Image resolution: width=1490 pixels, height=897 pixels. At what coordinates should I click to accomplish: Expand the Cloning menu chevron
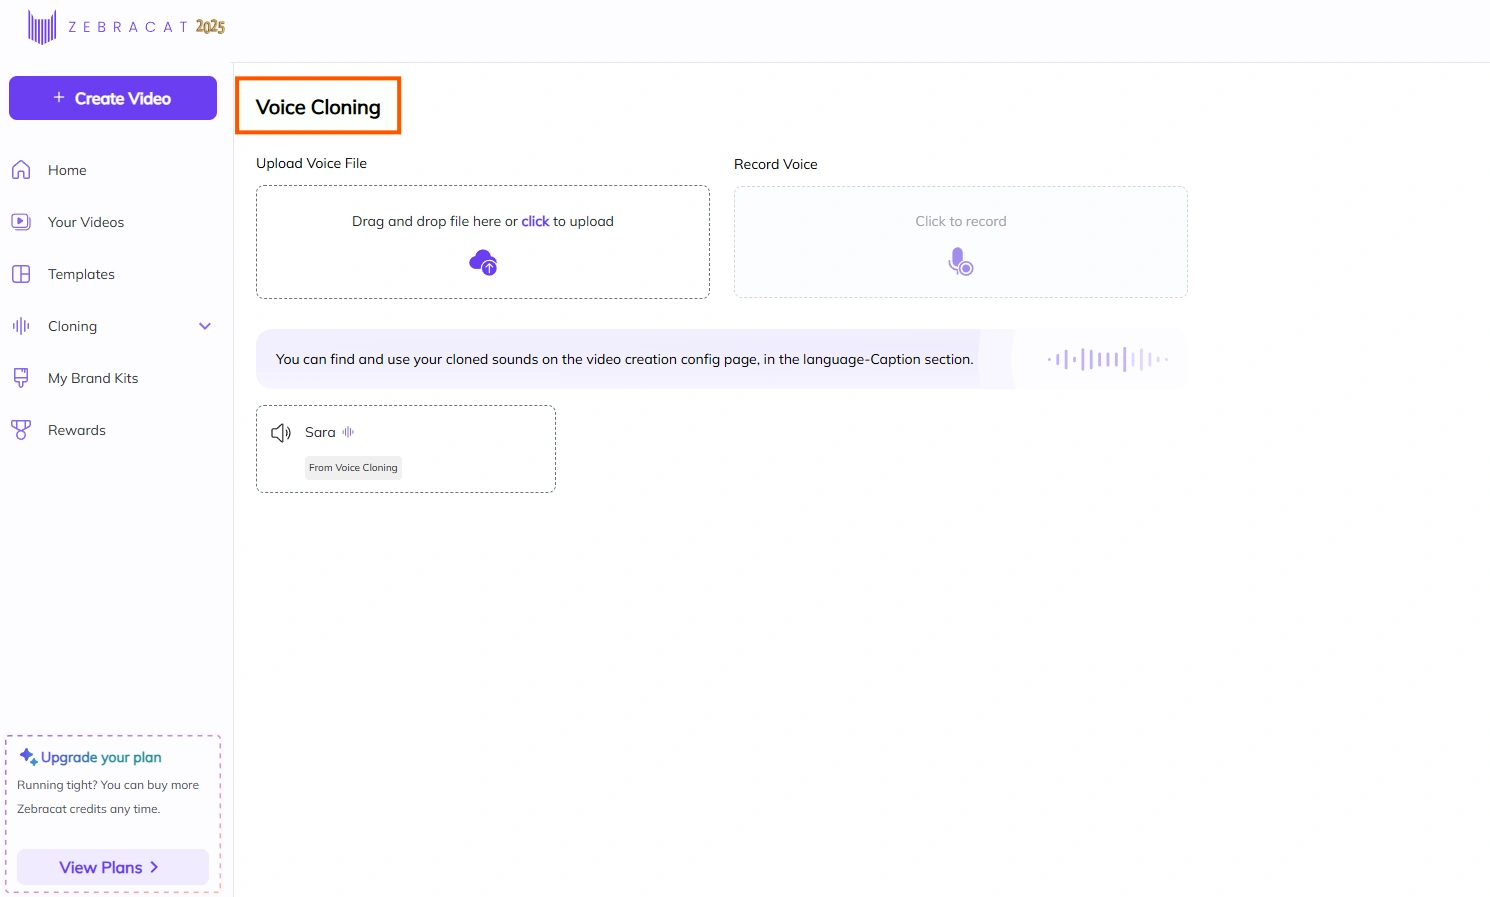point(205,326)
